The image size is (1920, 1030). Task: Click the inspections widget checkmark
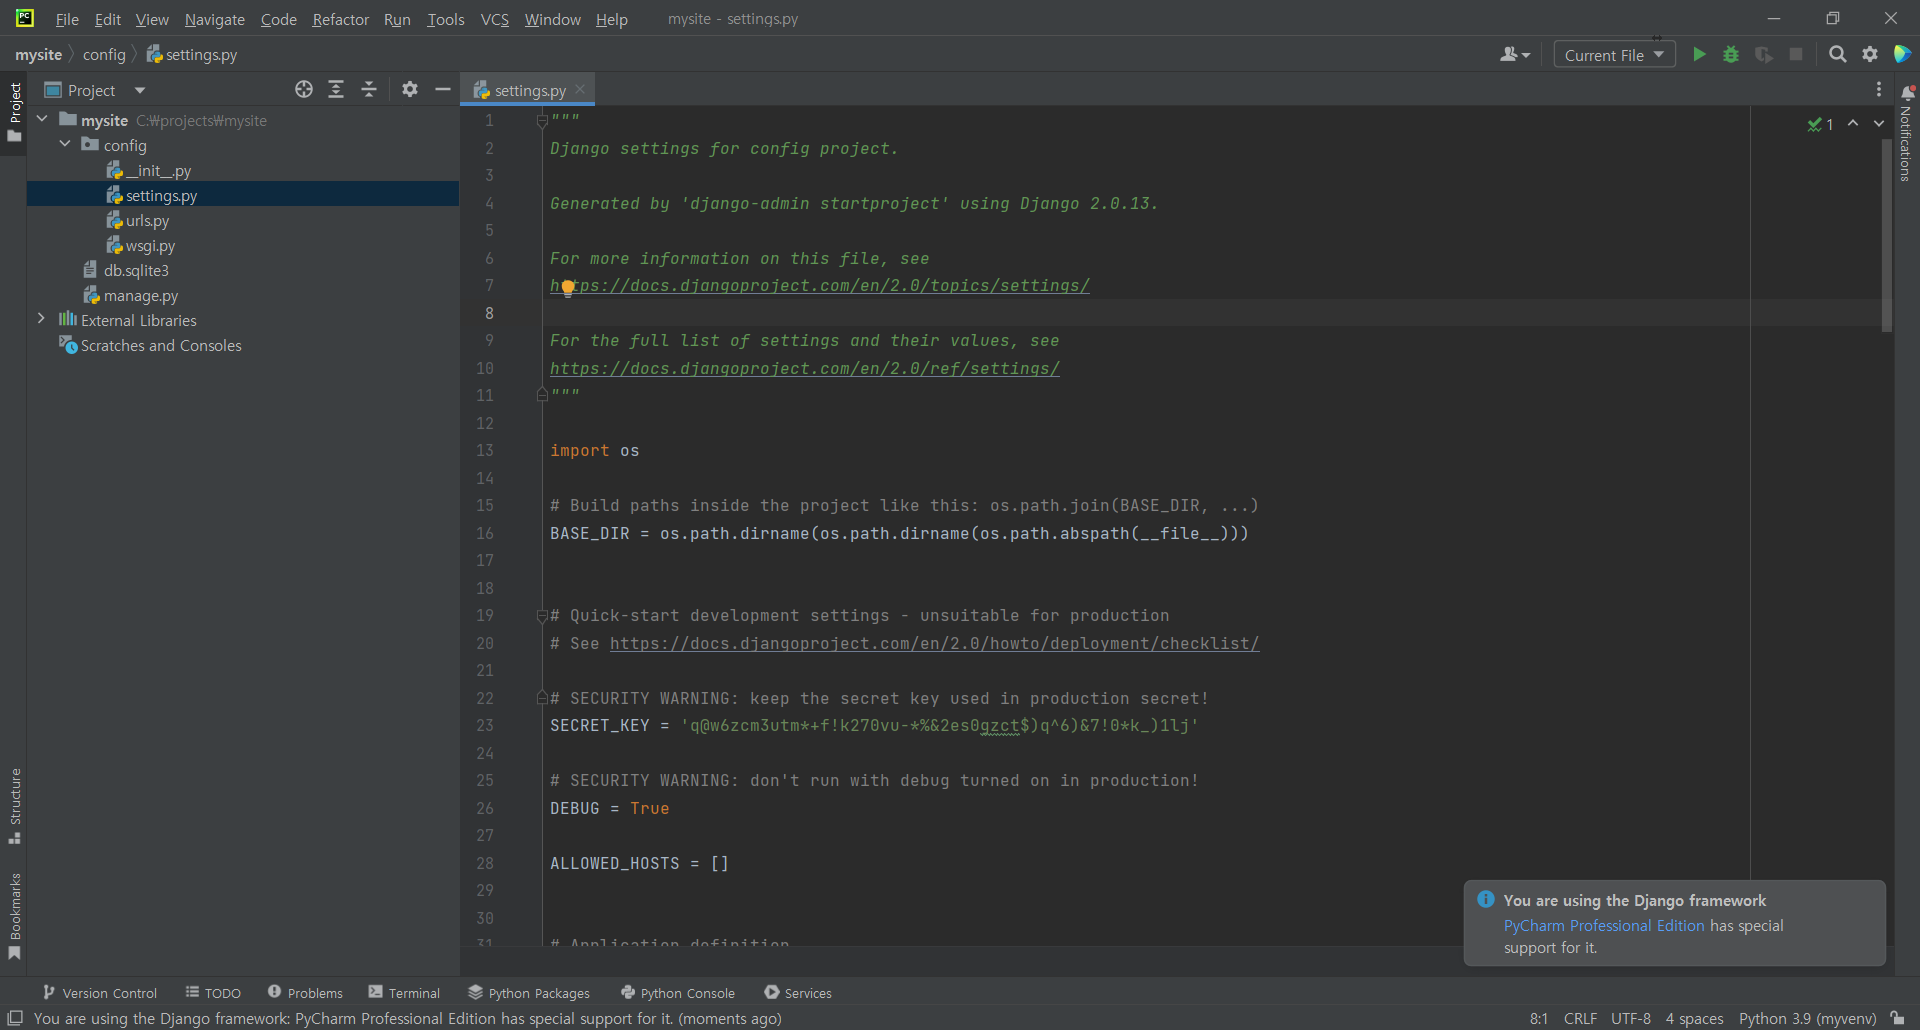1820,124
